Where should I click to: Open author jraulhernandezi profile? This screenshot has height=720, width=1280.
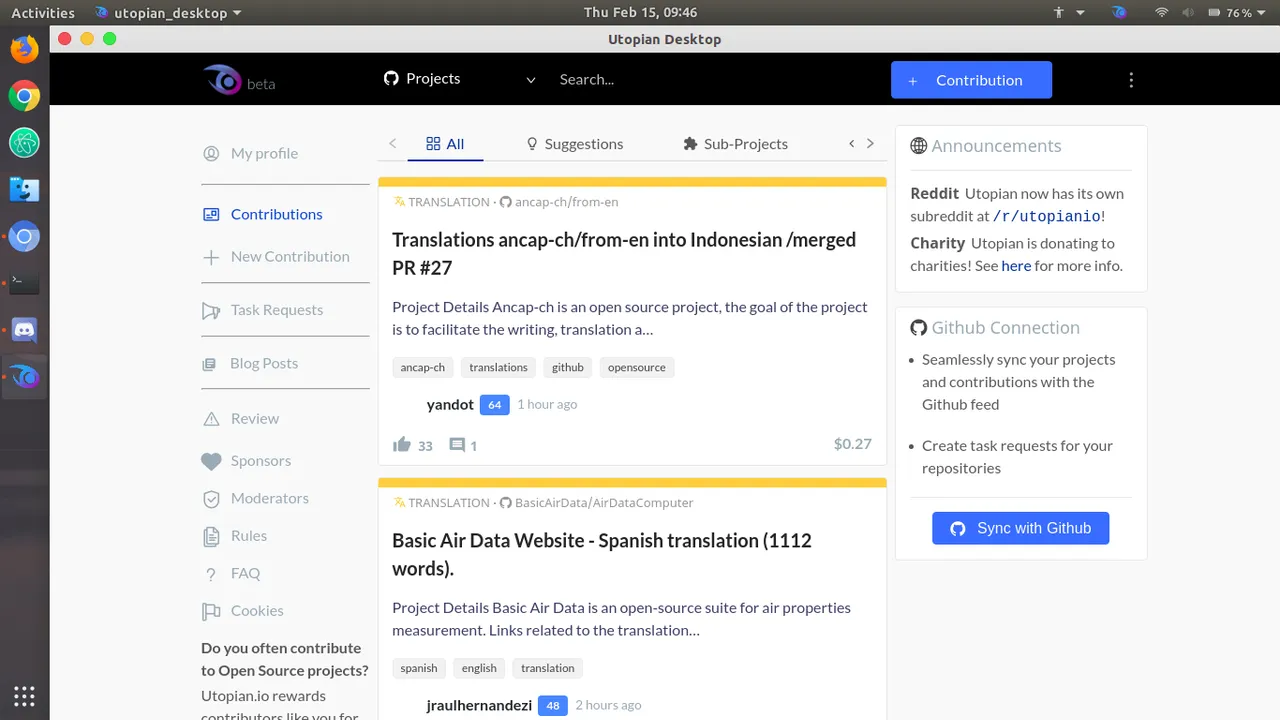click(x=479, y=706)
